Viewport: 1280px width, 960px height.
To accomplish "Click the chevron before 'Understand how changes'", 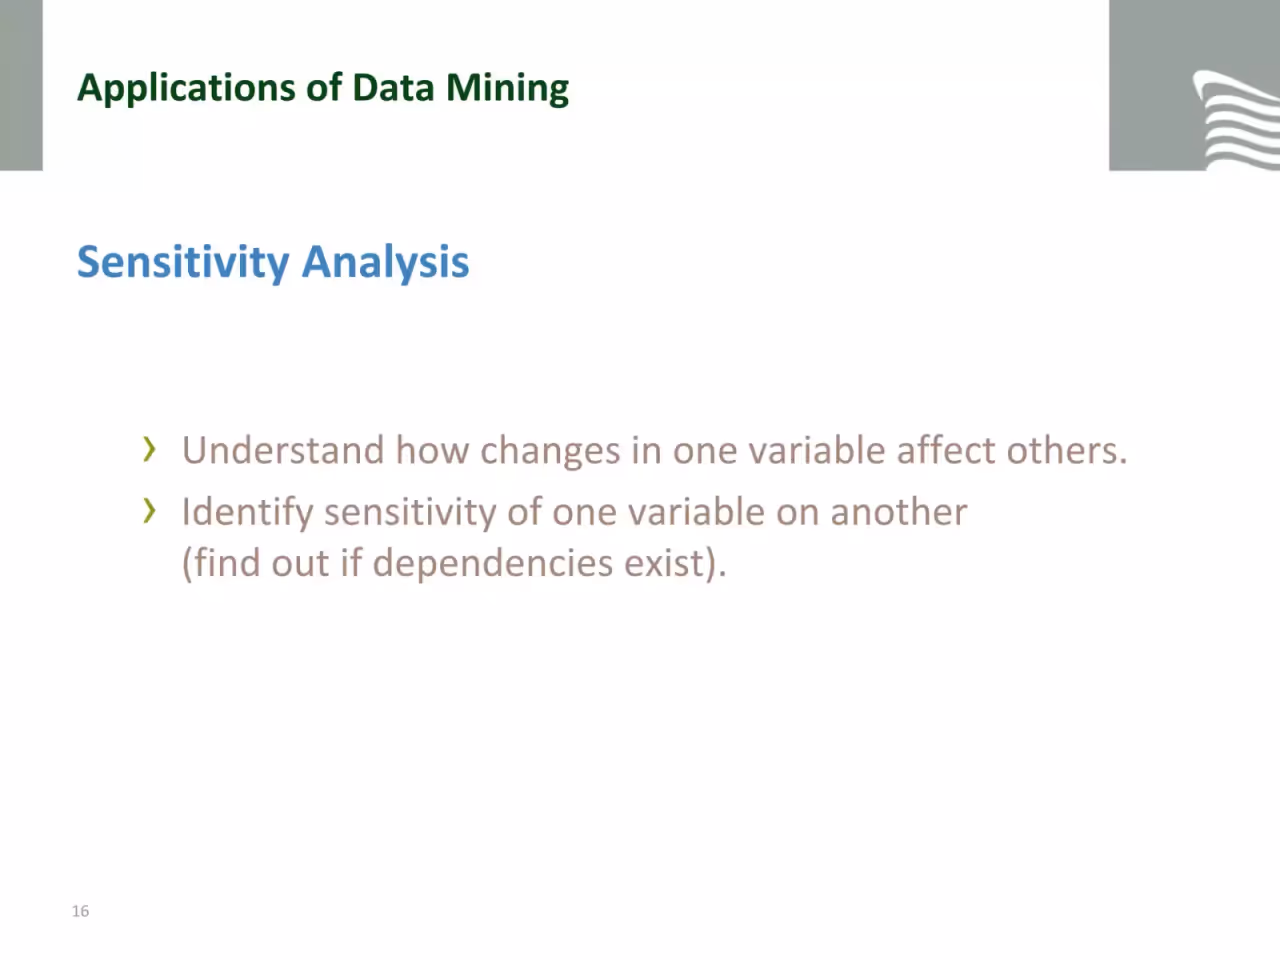I will point(149,450).
